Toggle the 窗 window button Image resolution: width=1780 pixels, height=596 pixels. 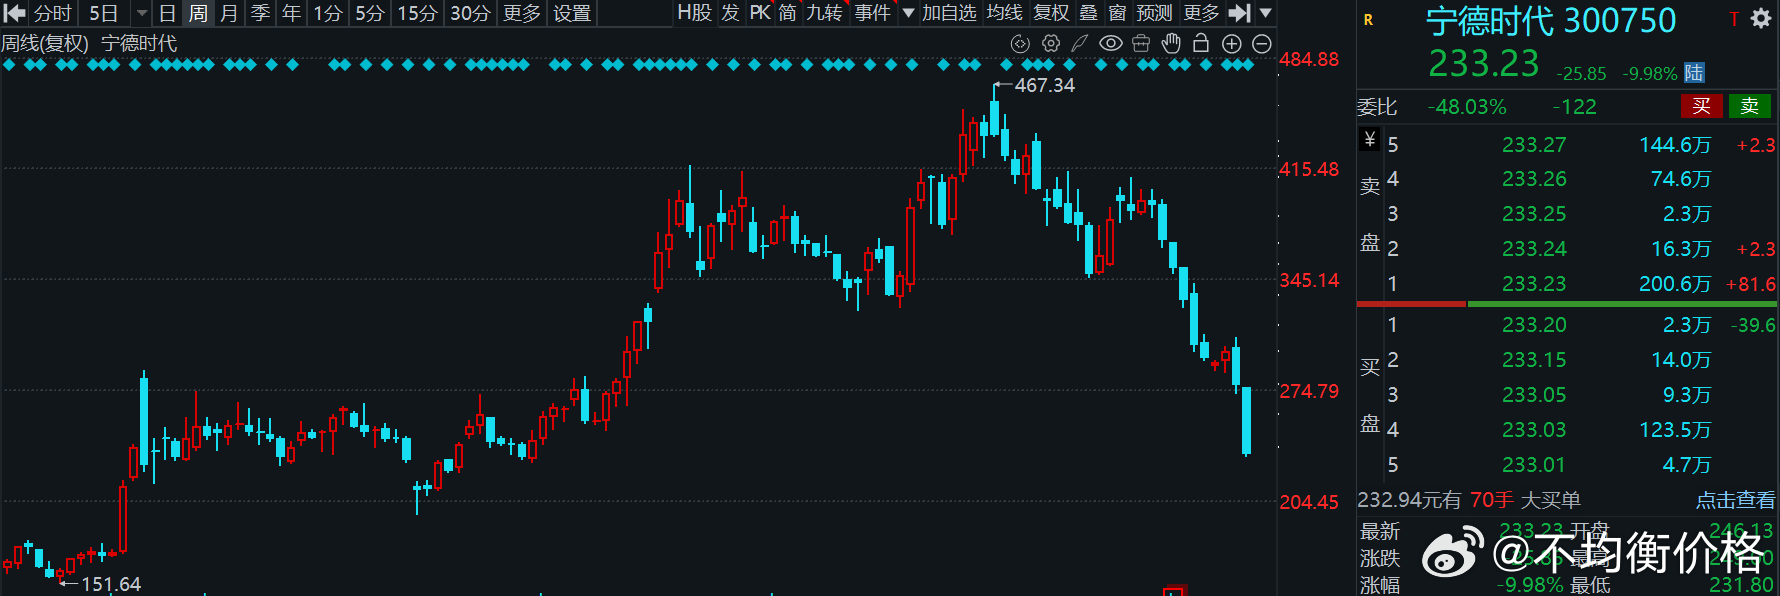click(x=1118, y=13)
